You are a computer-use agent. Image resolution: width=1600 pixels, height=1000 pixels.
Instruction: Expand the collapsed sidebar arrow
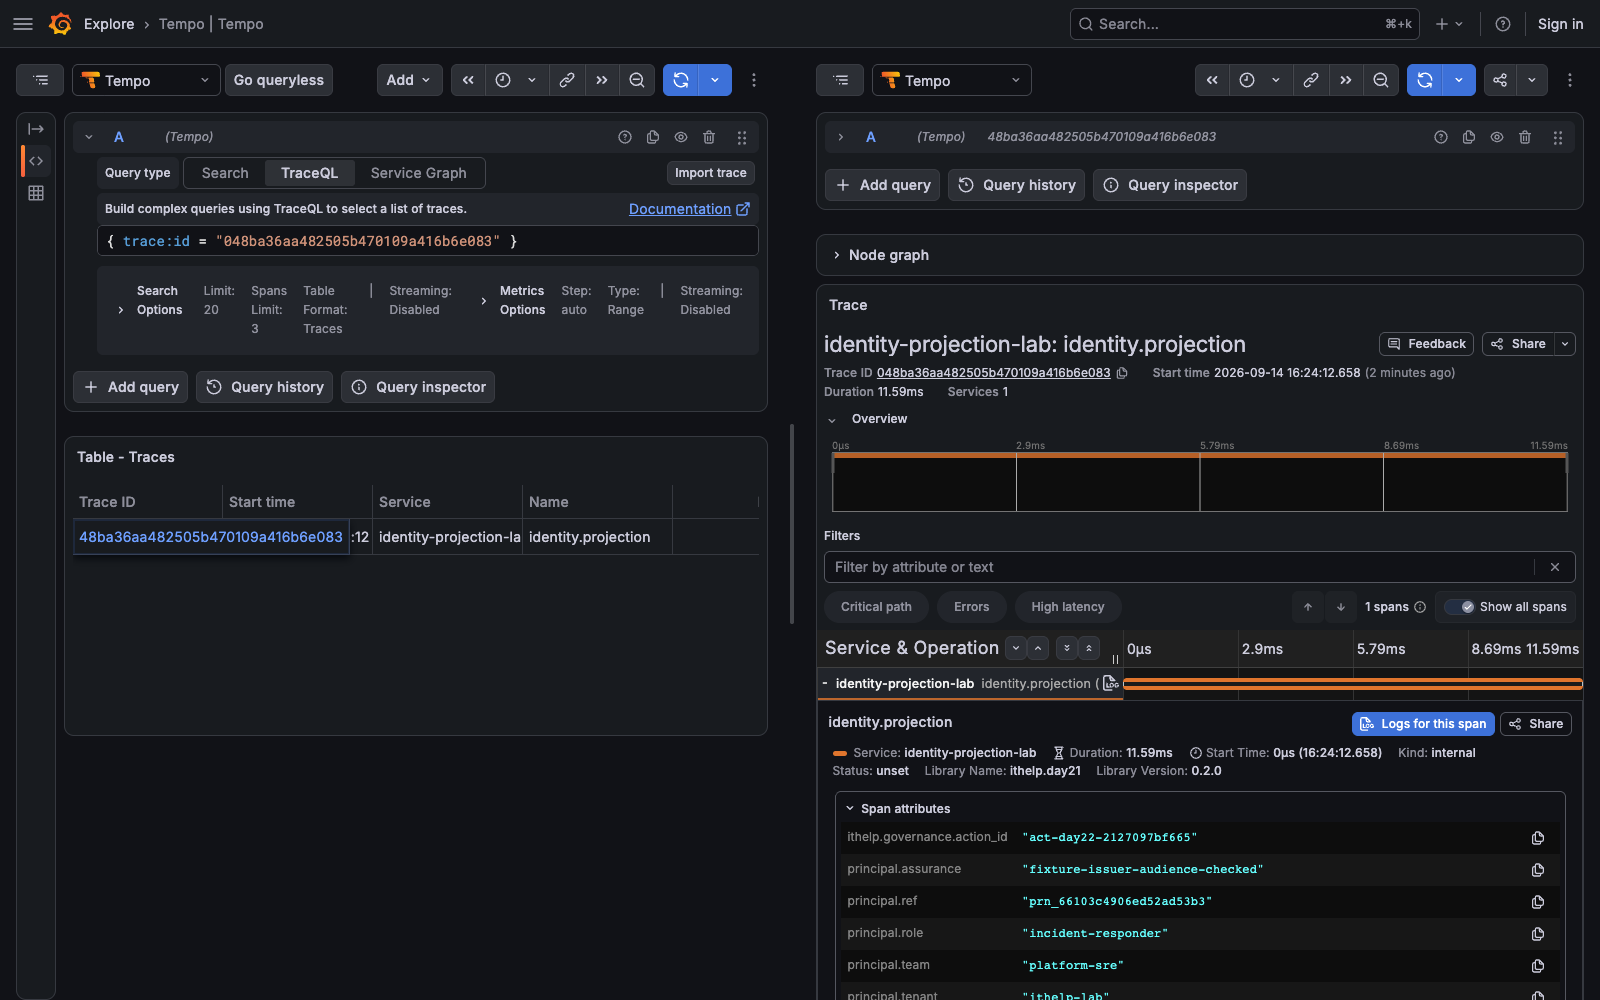(x=36, y=129)
